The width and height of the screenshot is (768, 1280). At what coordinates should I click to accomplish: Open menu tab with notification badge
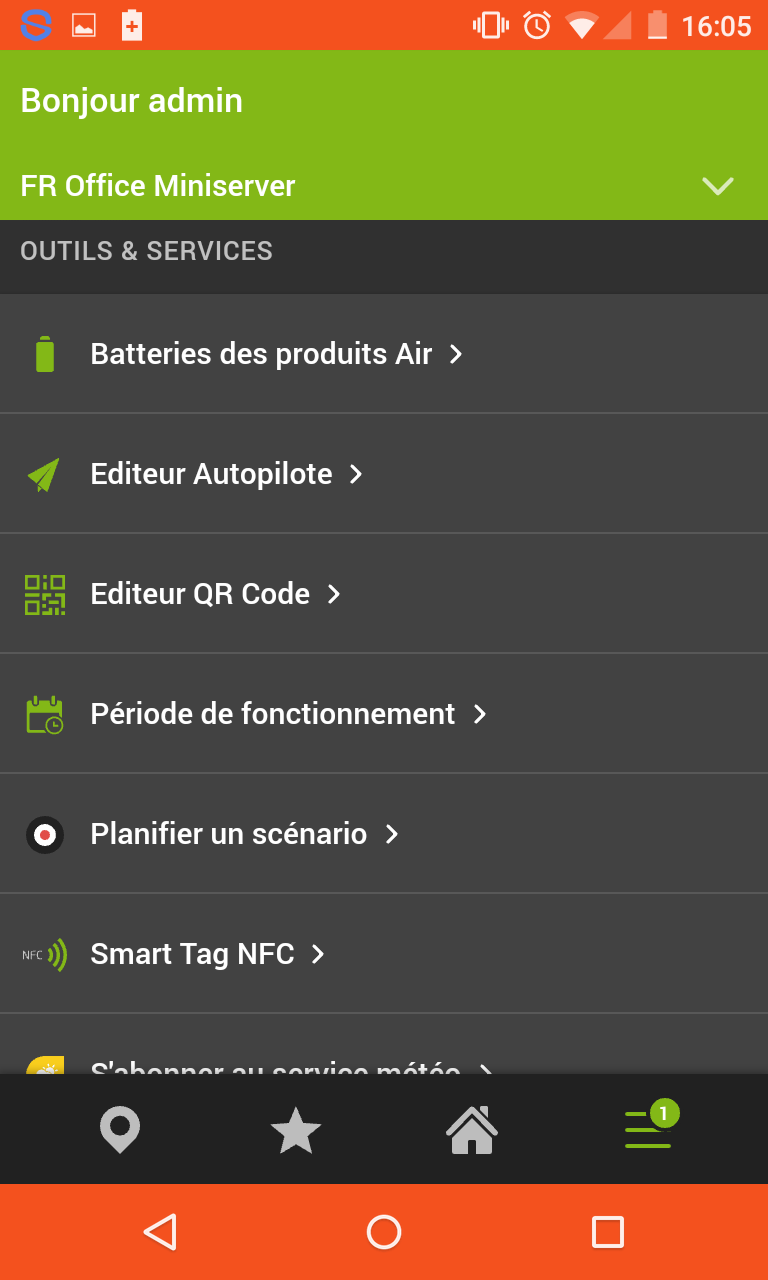pos(648,1129)
